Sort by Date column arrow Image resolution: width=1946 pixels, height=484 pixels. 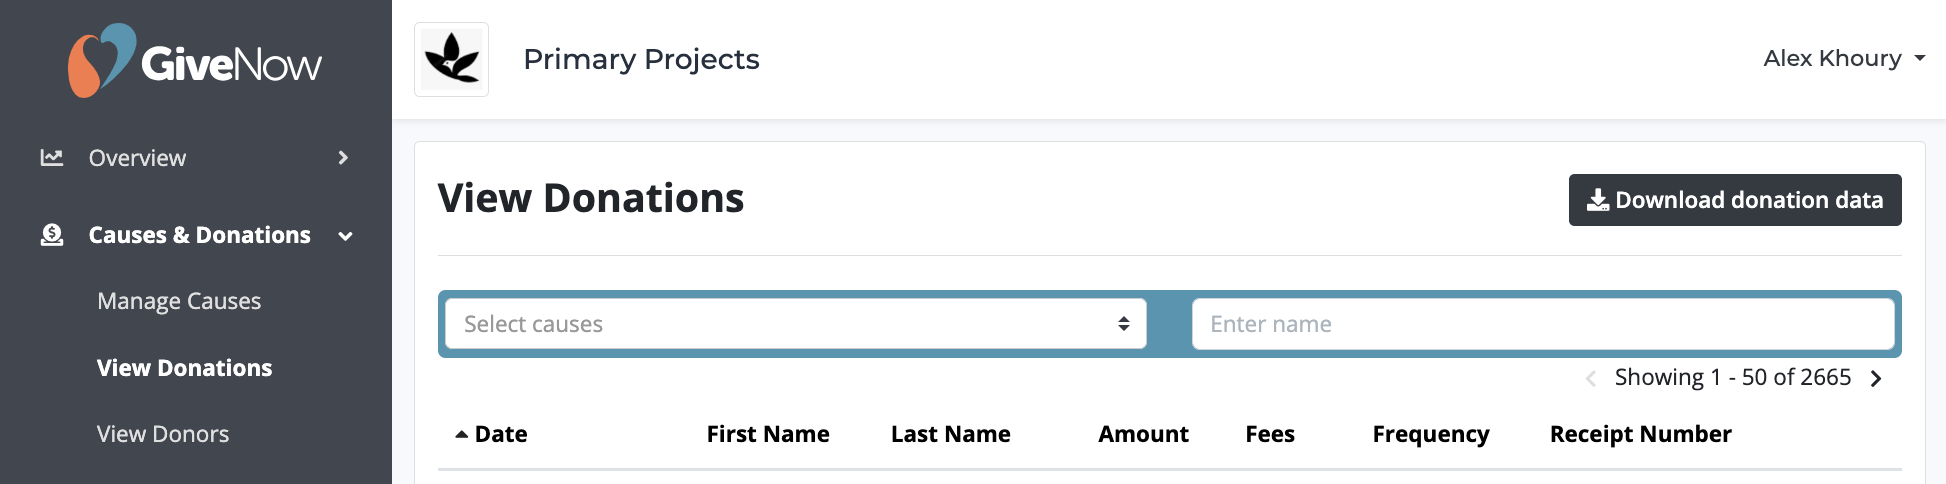coord(461,434)
